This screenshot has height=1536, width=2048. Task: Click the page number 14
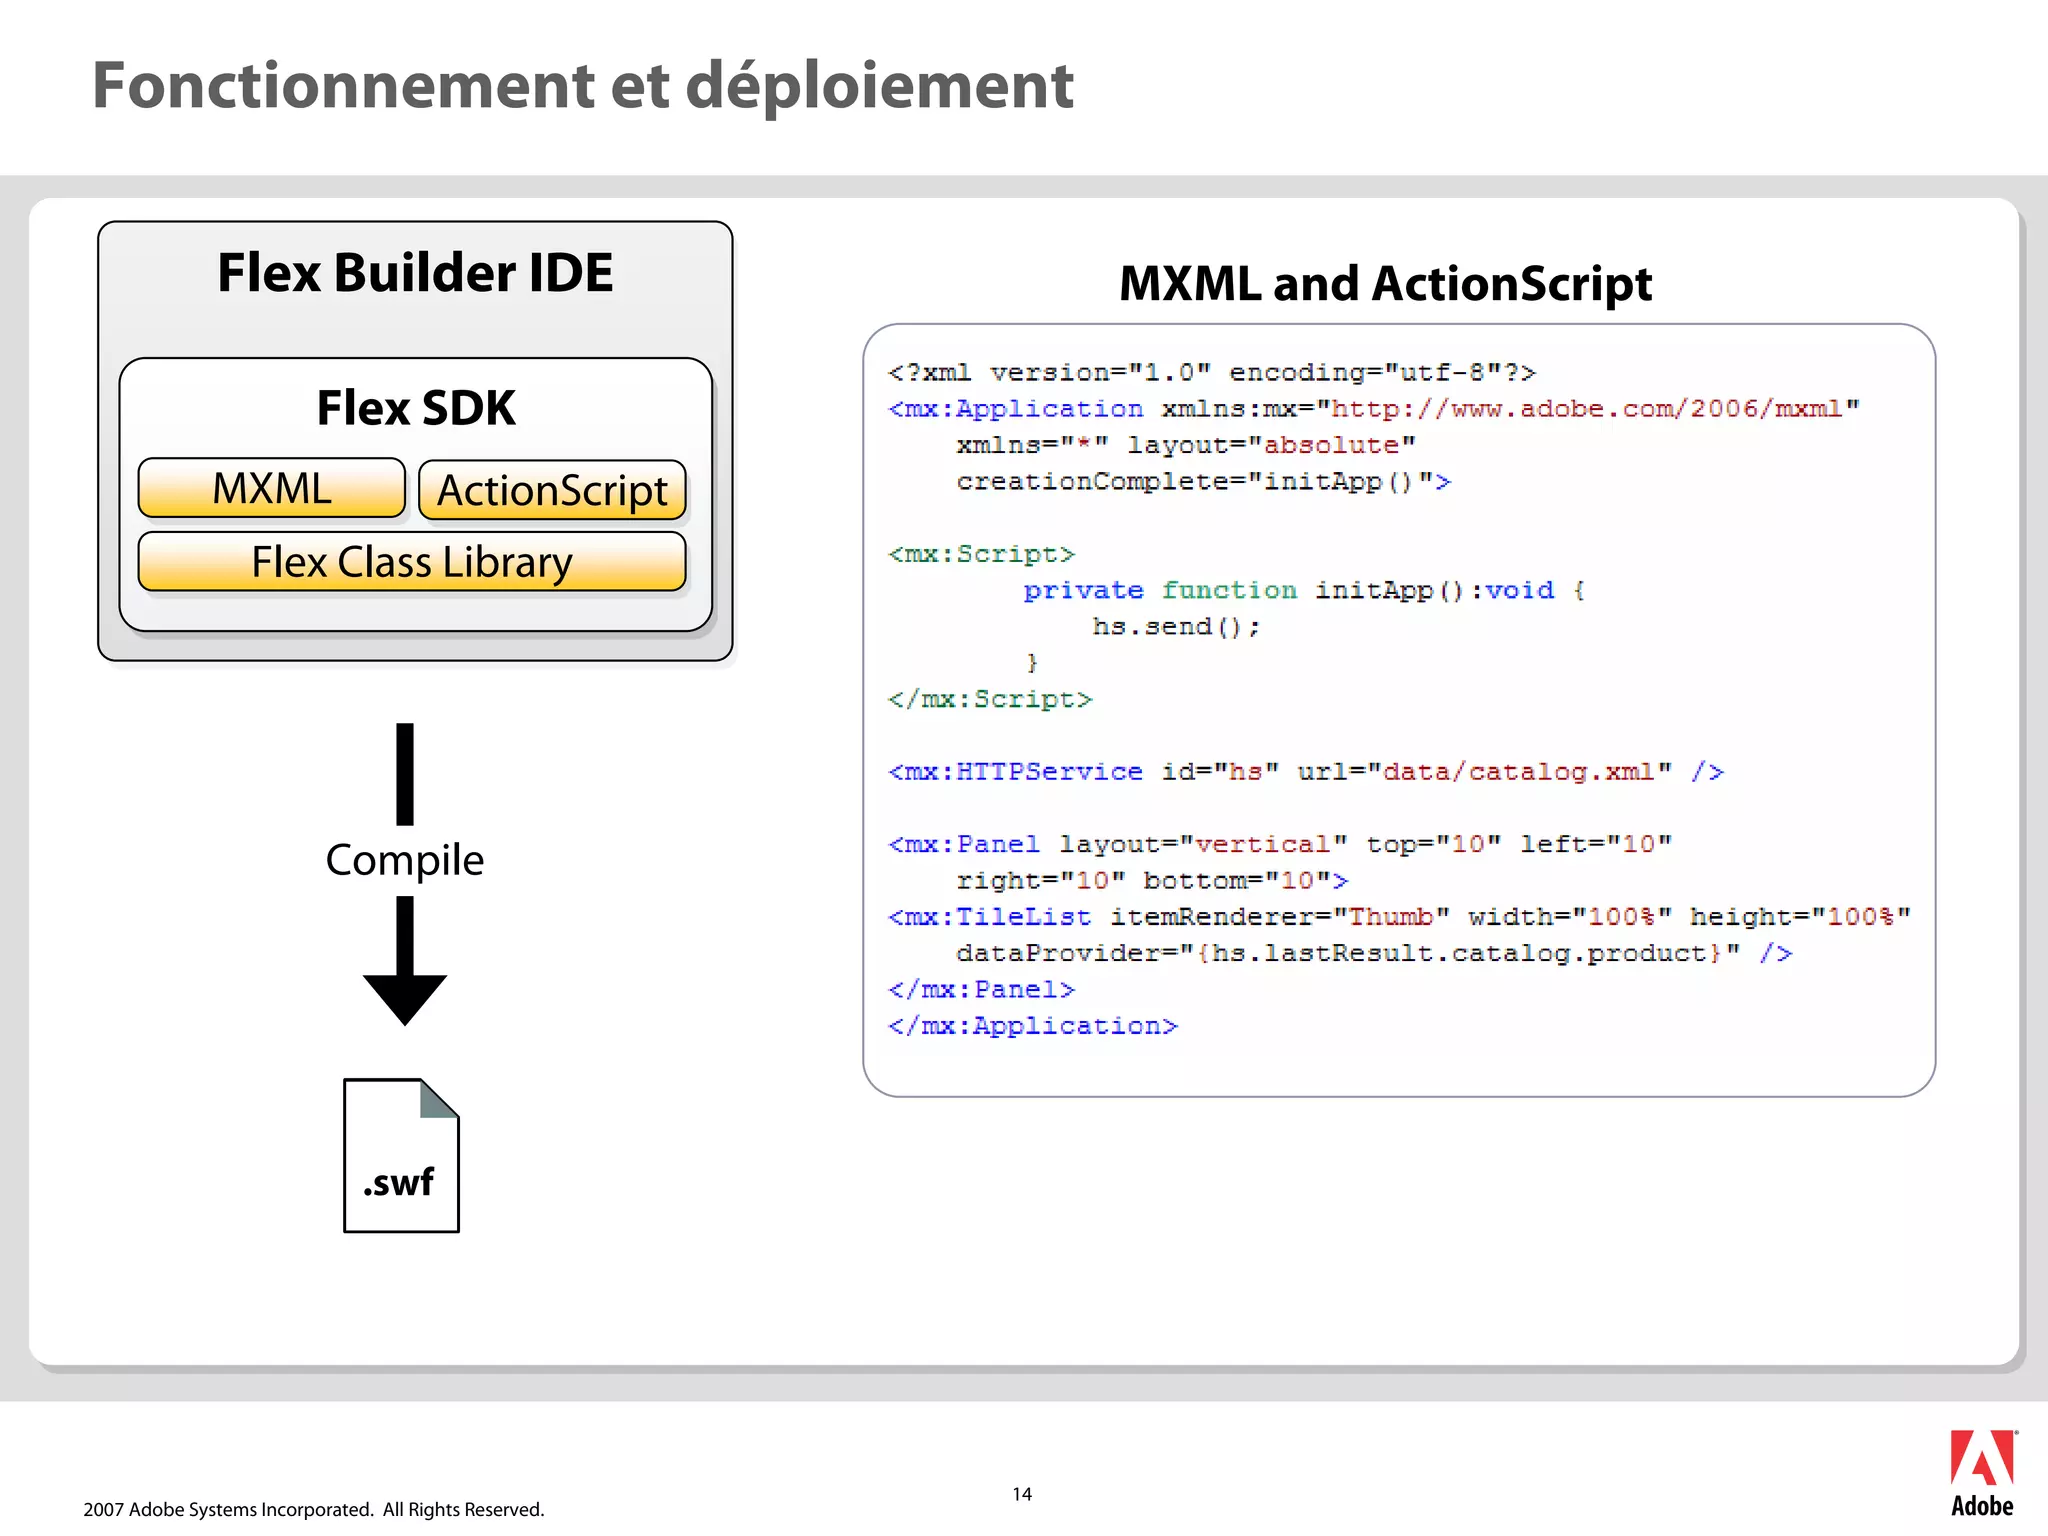coord(1022,1494)
